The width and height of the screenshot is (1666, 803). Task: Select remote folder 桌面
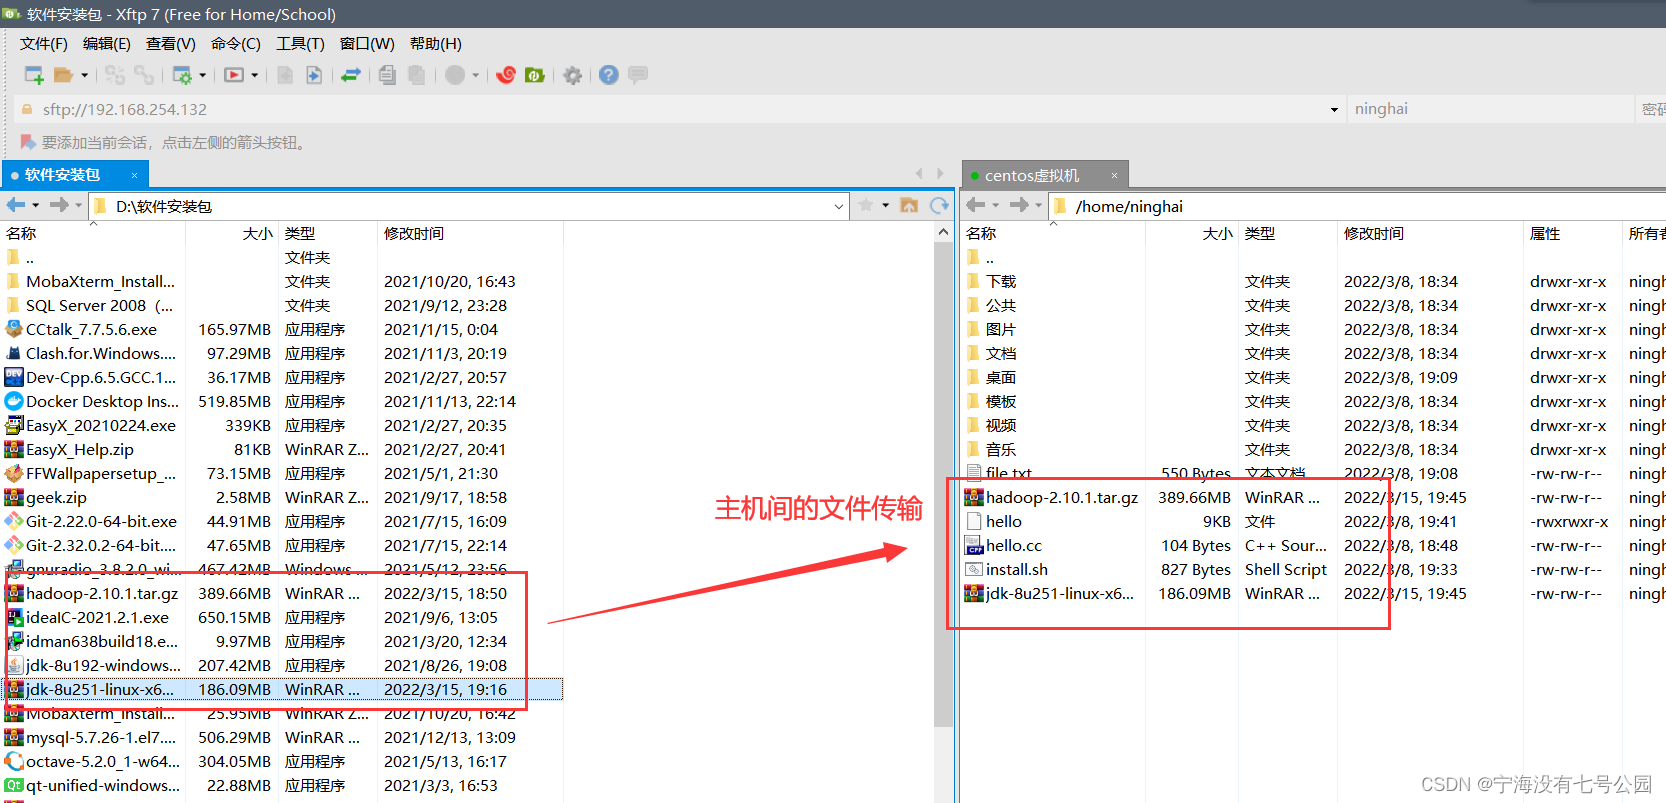[1314, 377]
